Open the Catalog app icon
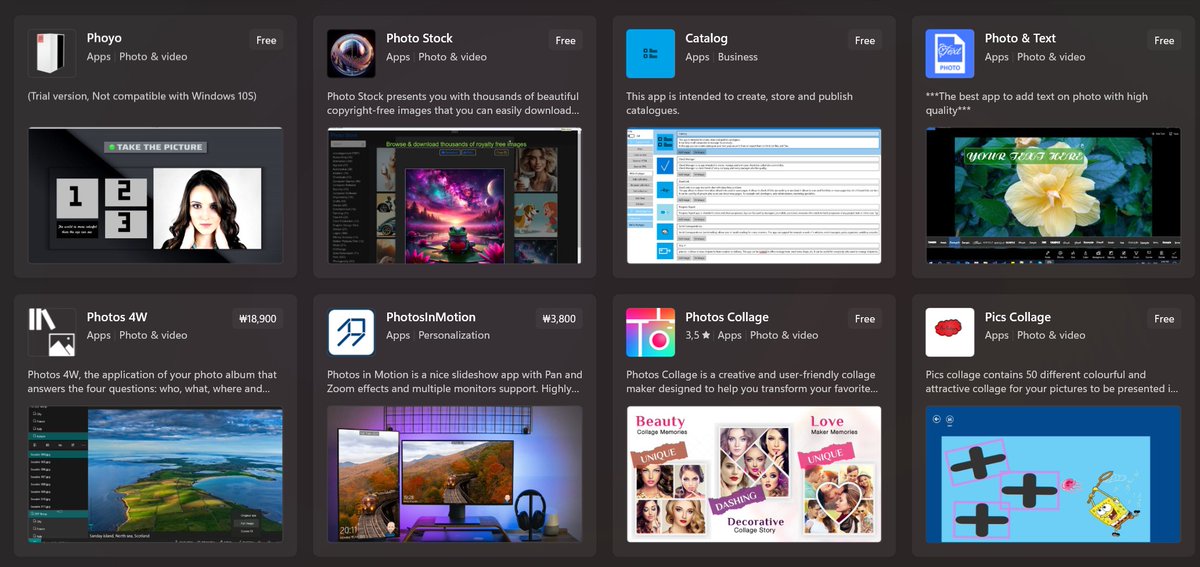This screenshot has height=567, width=1200. point(650,54)
